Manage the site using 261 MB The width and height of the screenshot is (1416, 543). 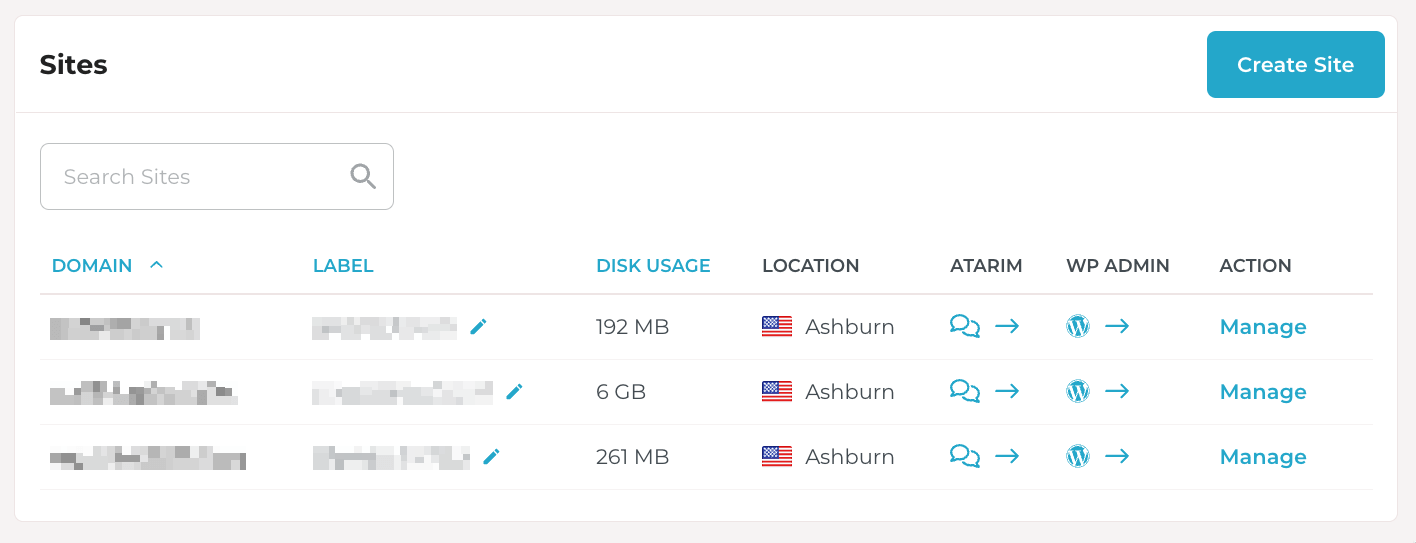1263,457
